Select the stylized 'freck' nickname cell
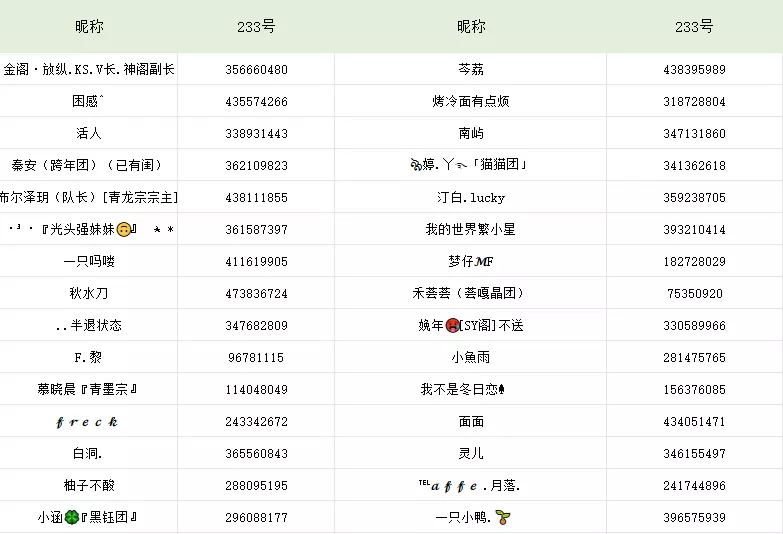783x534 pixels. pyautogui.click(x=87, y=422)
